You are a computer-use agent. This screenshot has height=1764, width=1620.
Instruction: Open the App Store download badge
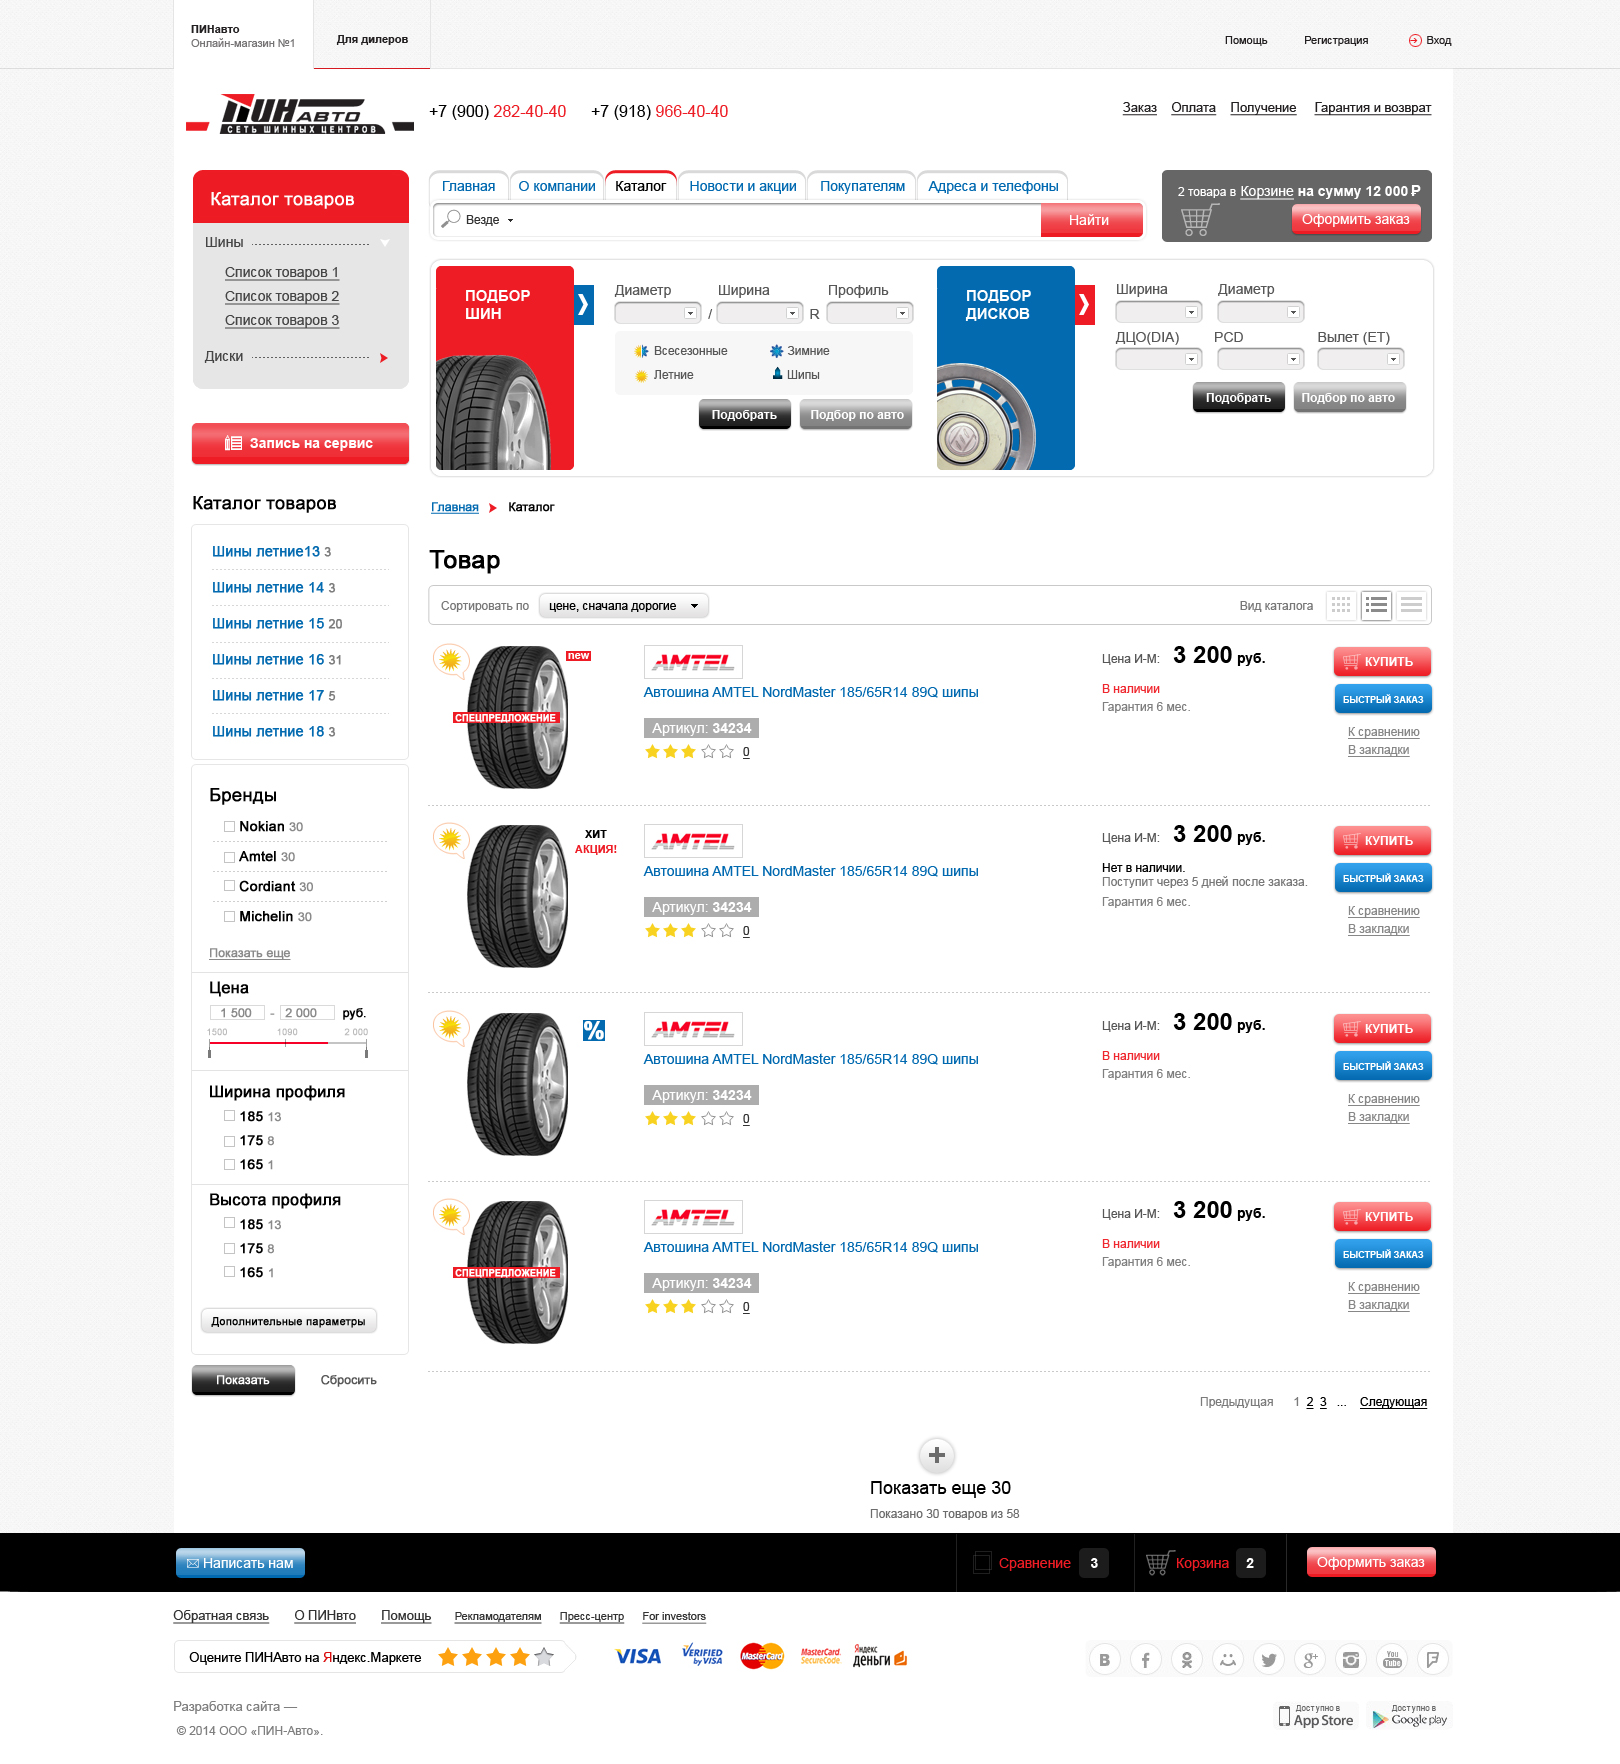click(1316, 1716)
